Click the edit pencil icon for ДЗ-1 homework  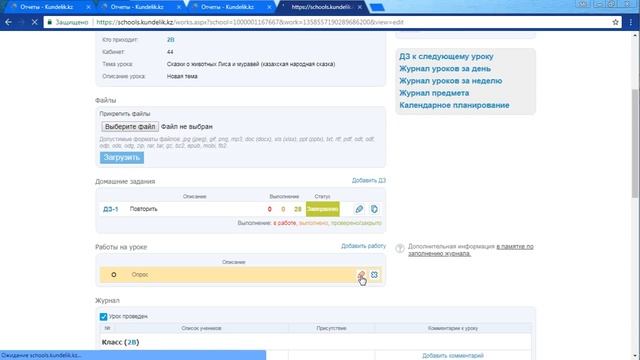[359, 209]
